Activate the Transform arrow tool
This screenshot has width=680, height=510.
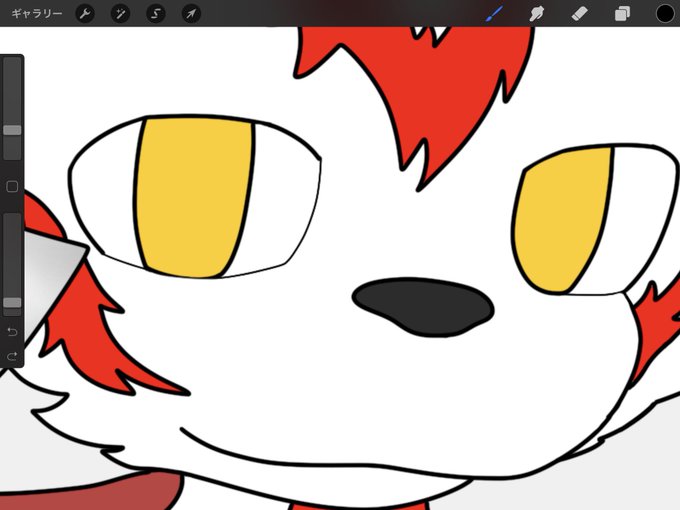coord(191,14)
